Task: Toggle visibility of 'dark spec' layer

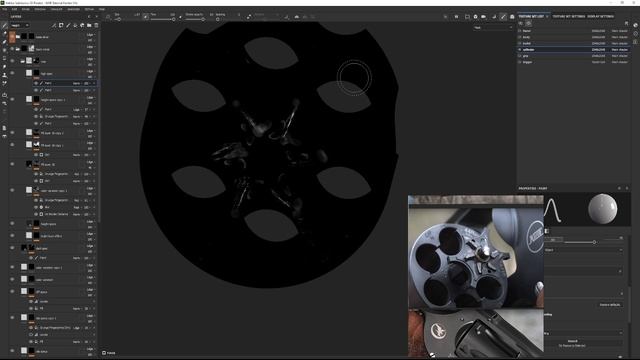Action: coord(12,248)
